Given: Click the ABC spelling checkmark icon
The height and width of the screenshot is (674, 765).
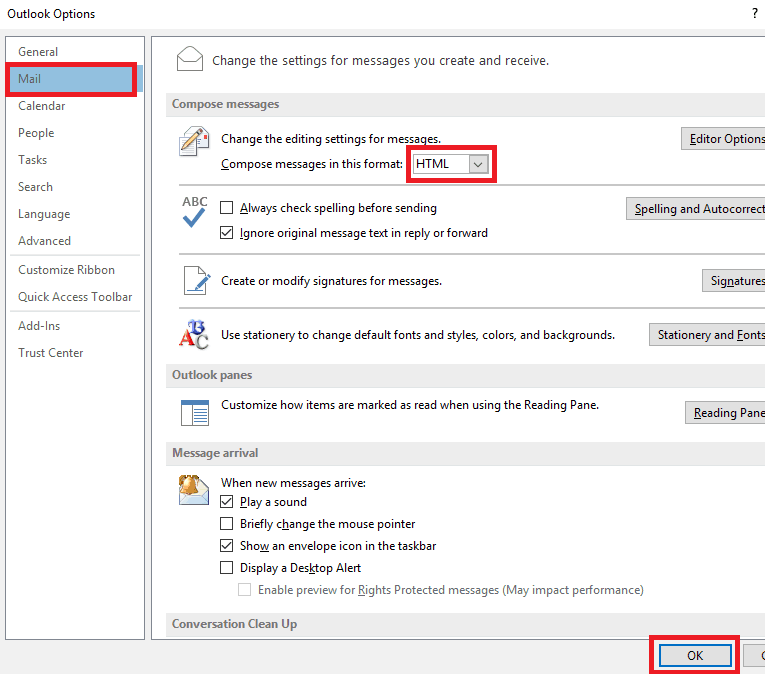Looking at the screenshot, I should click(x=194, y=211).
